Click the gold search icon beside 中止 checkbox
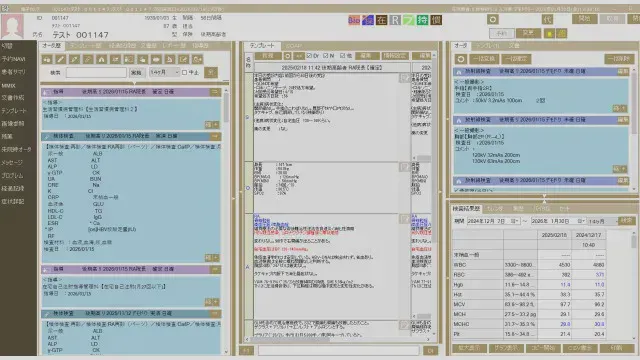The image size is (640, 360). coord(211,73)
